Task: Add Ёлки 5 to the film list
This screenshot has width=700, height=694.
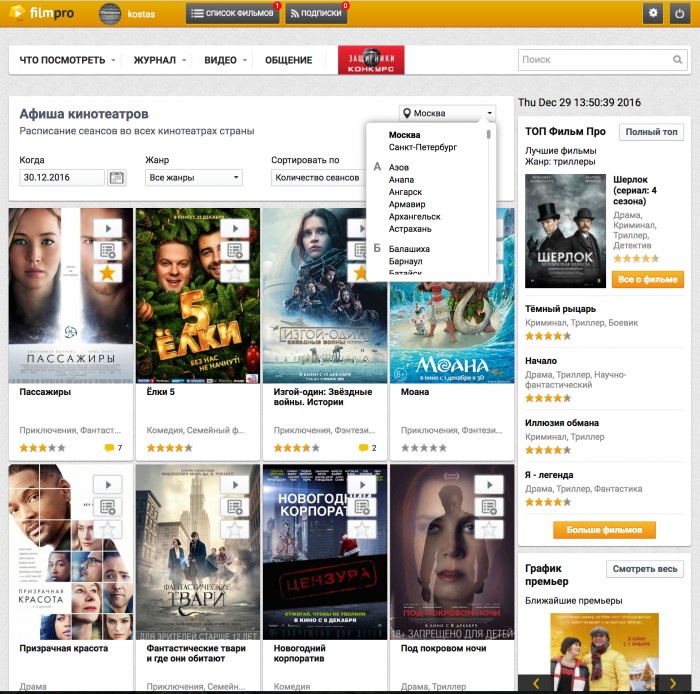Action: pyautogui.click(x=235, y=251)
